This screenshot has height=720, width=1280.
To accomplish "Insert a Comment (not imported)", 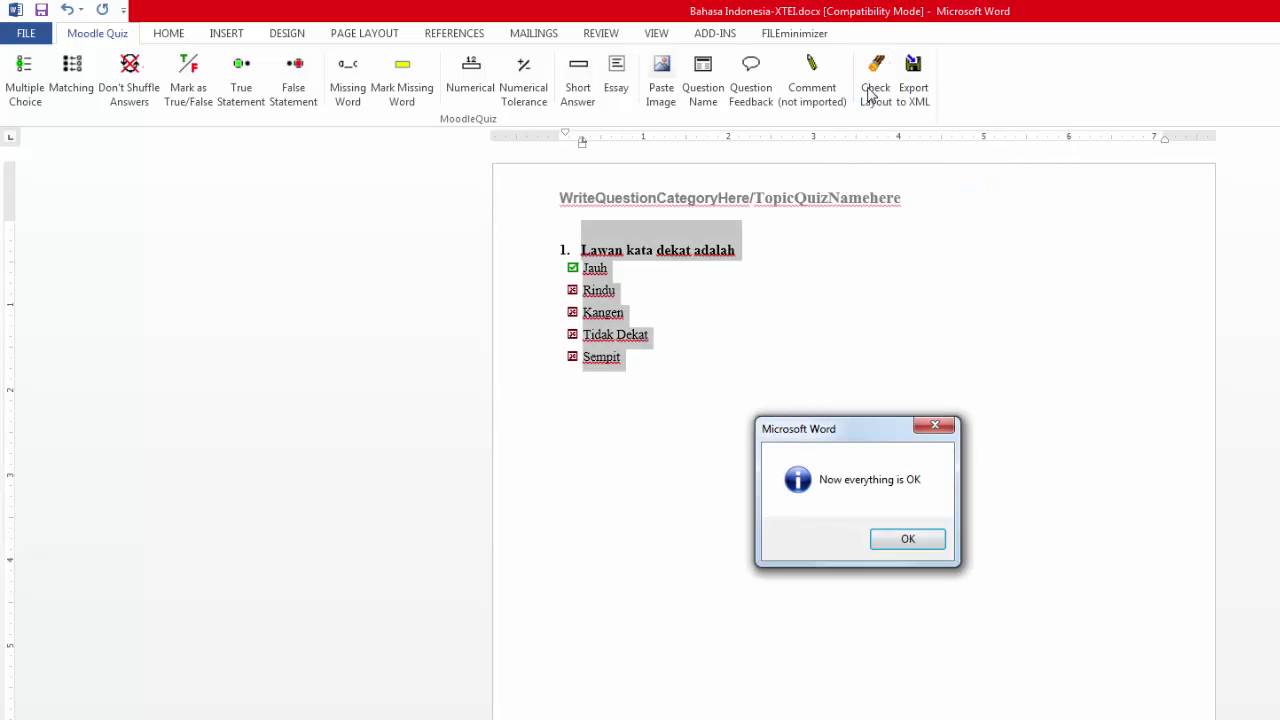I will (x=812, y=80).
